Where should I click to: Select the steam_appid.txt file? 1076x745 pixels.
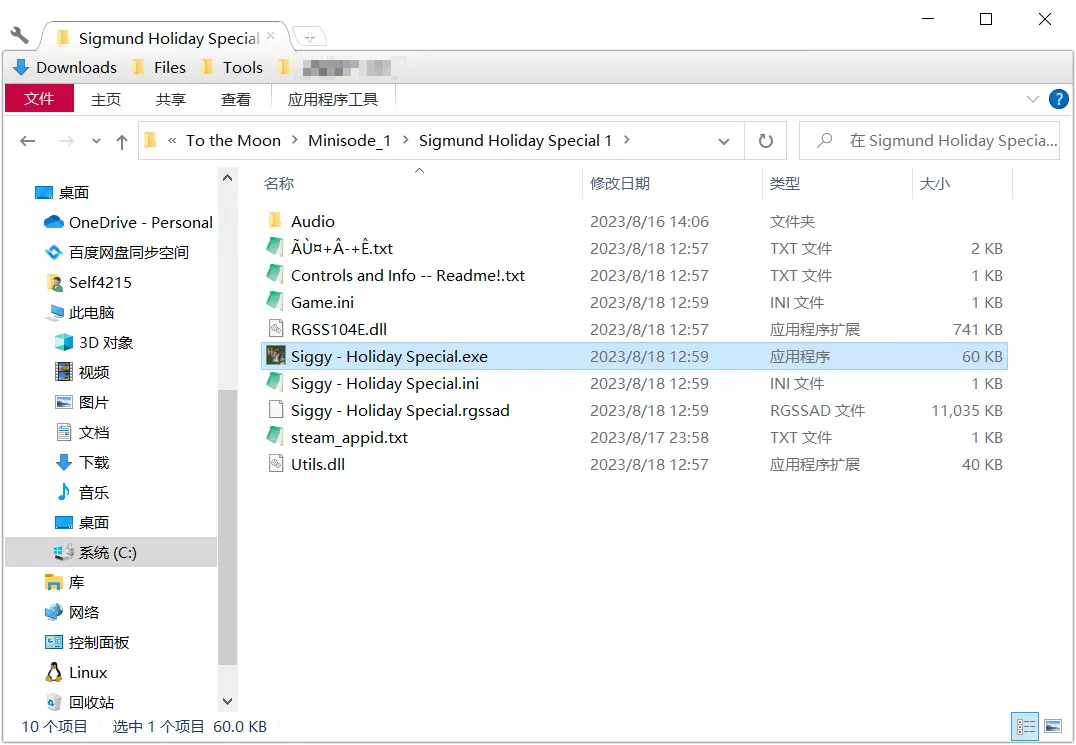click(349, 437)
